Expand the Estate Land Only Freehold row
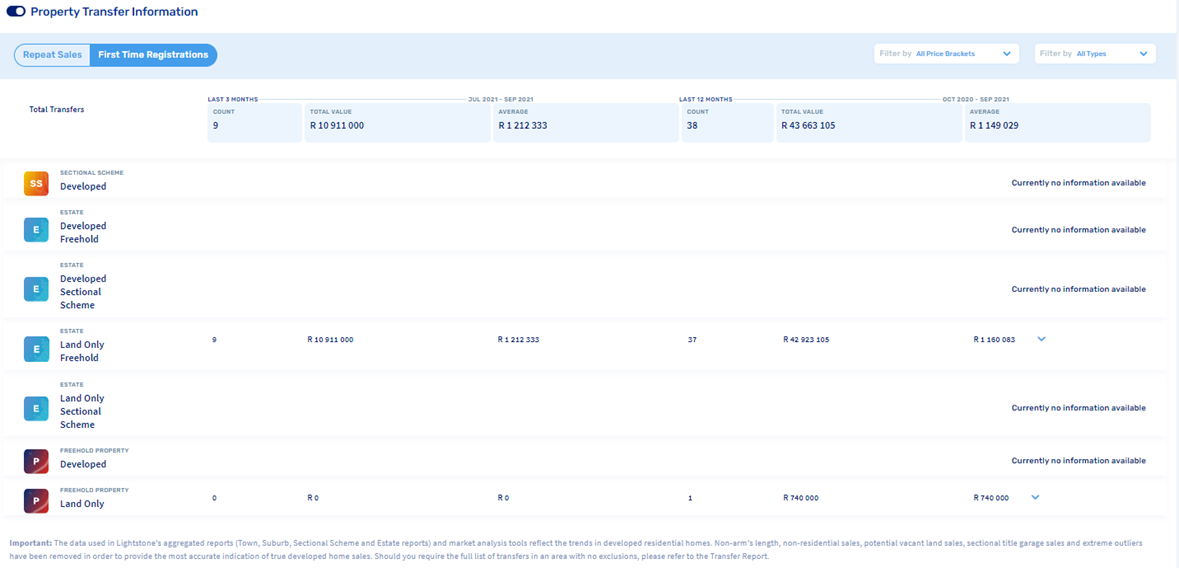The image size is (1179, 568). click(x=1041, y=339)
